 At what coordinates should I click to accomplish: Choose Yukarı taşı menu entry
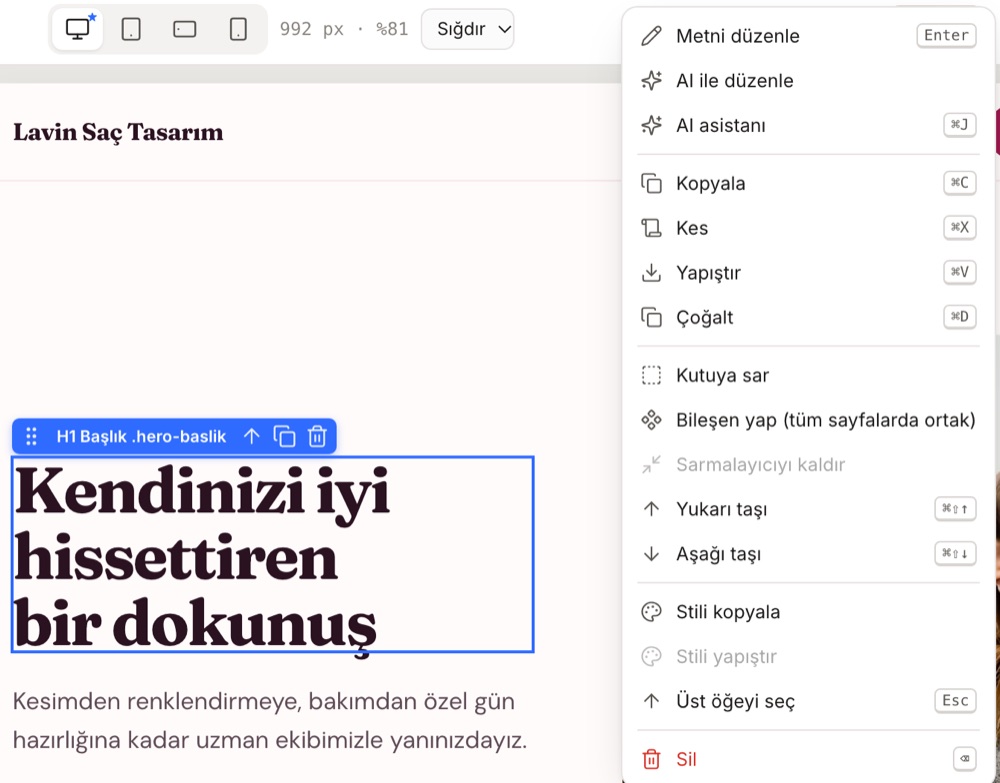[808, 509]
